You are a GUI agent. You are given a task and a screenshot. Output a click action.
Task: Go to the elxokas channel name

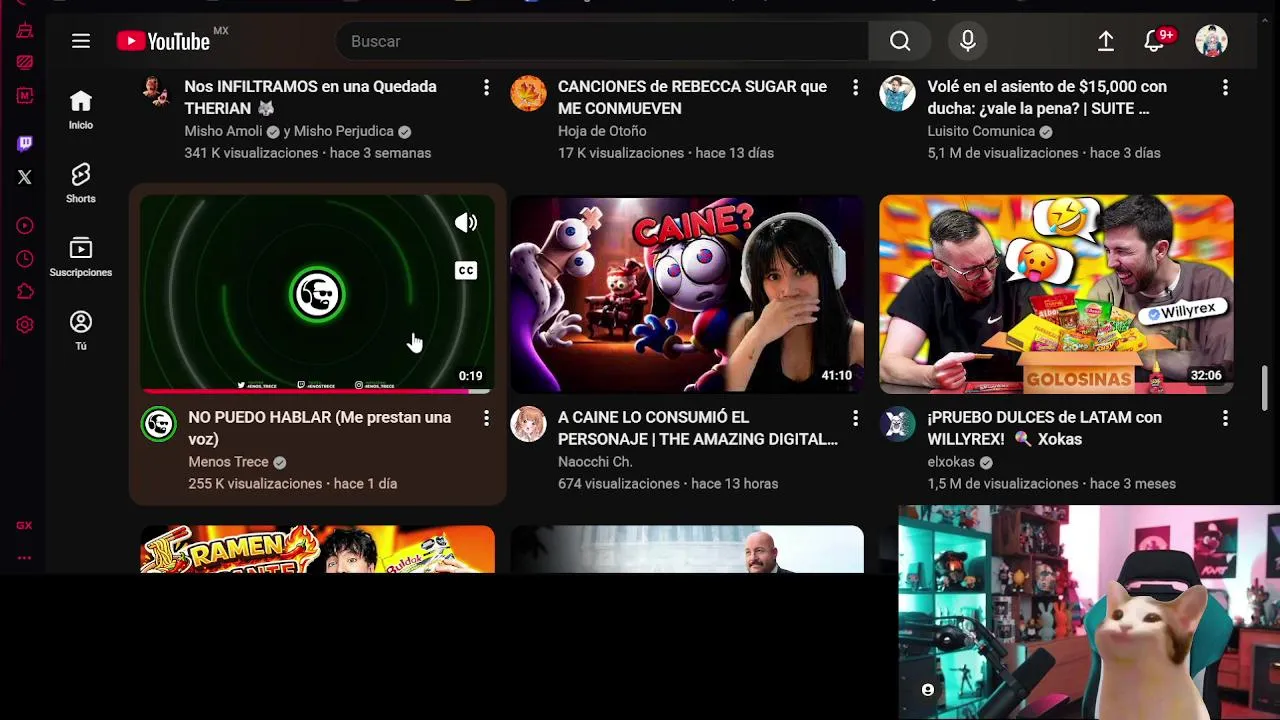point(951,462)
